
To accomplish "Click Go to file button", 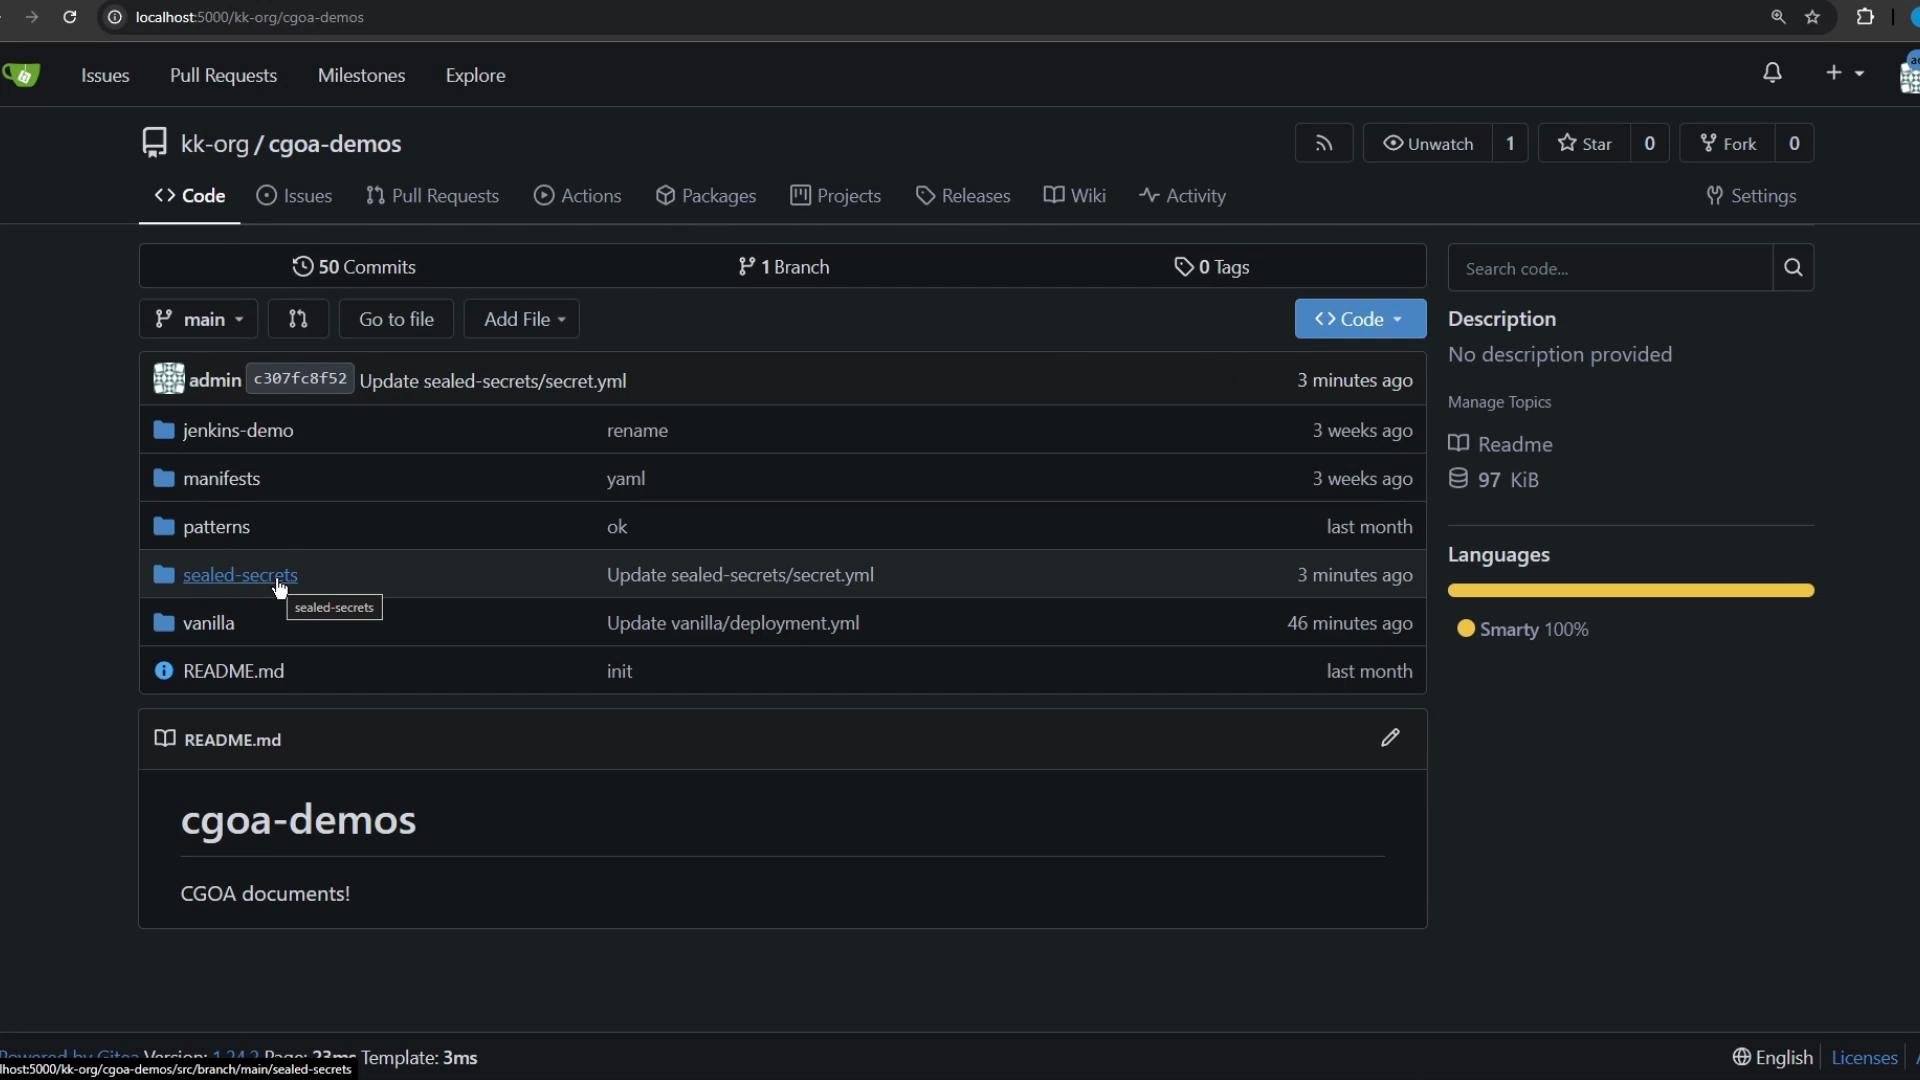I will (396, 319).
